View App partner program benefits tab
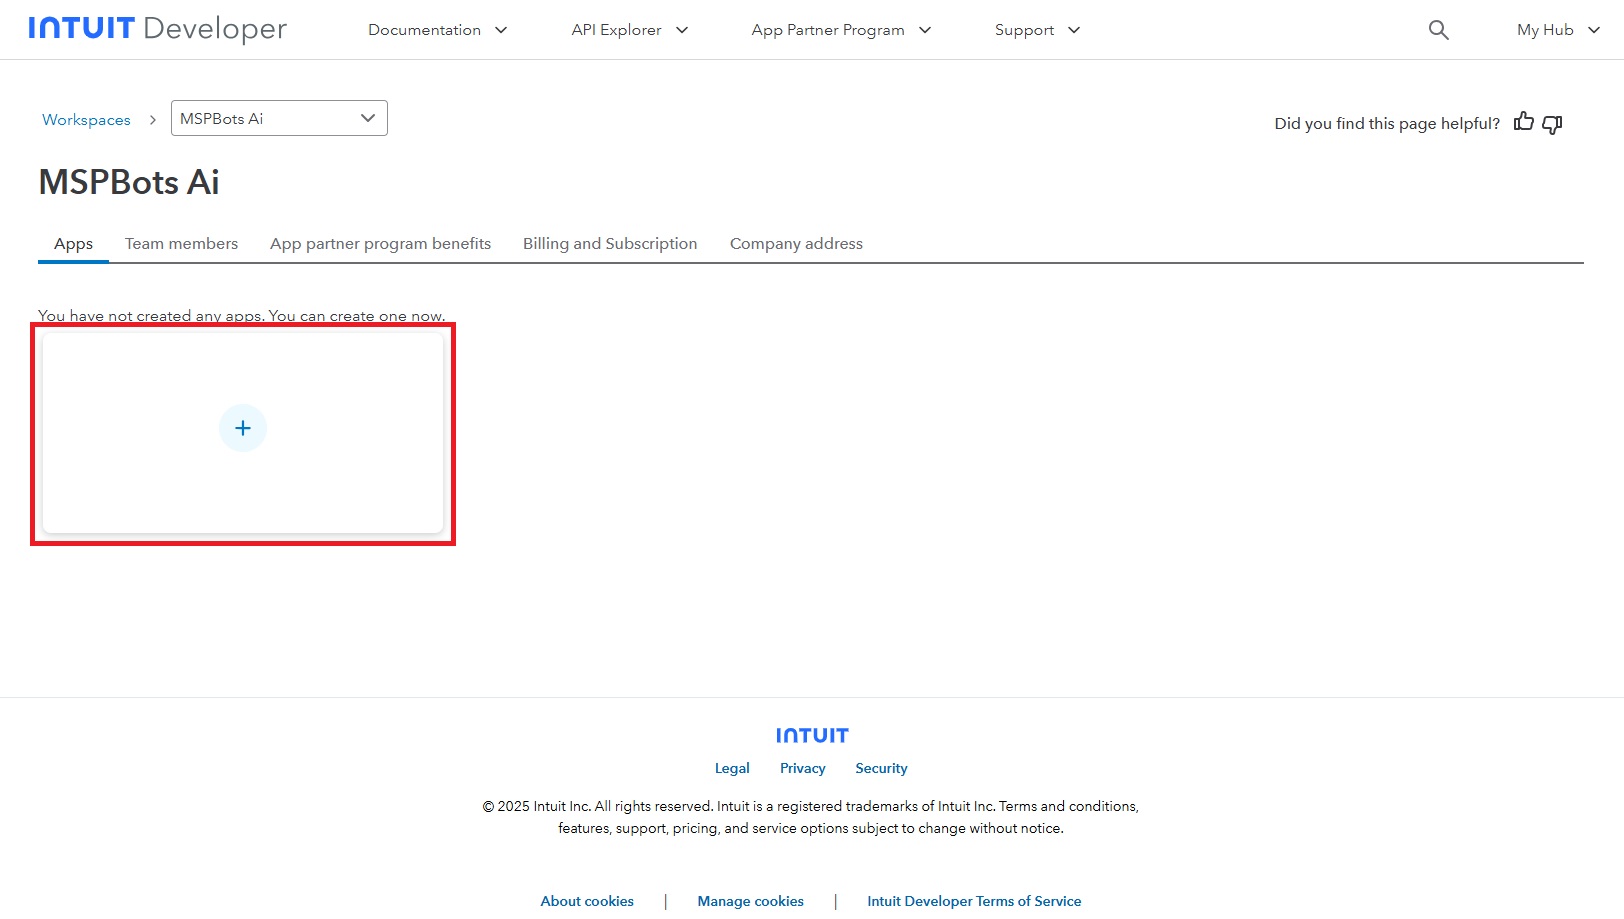 tap(380, 244)
